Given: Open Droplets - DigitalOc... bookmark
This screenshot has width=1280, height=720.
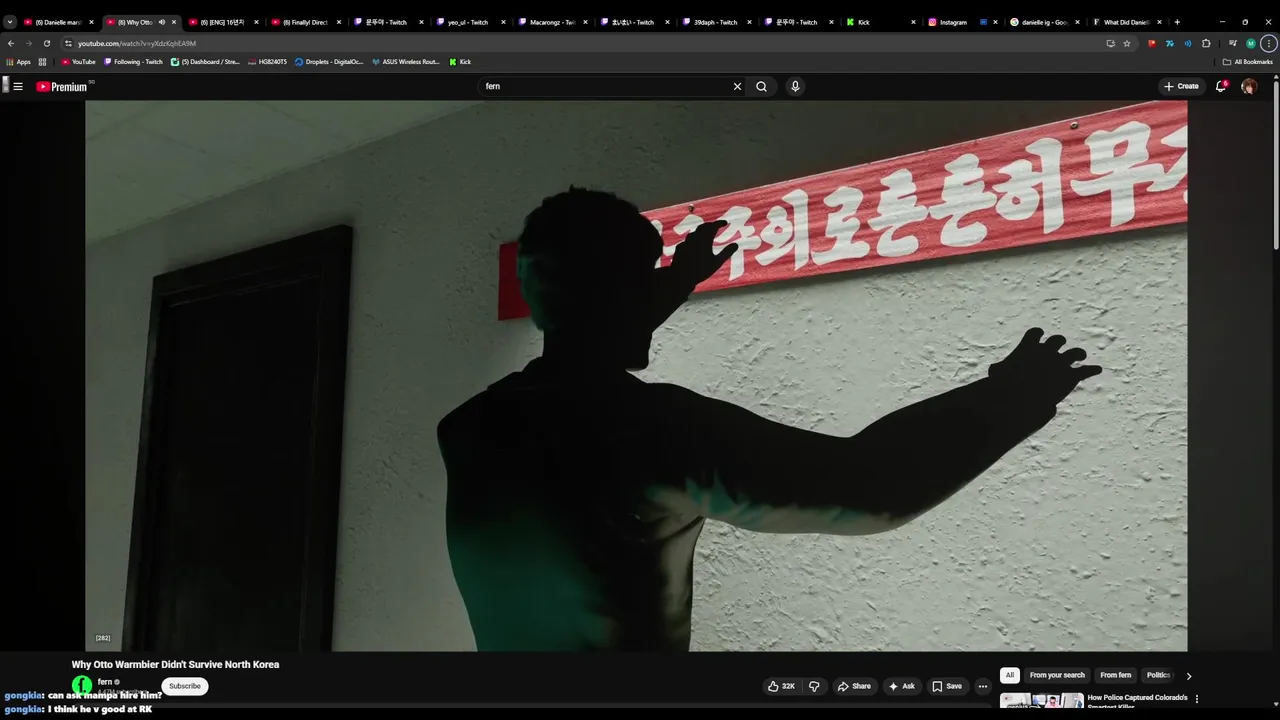Looking at the screenshot, I should pos(329,62).
